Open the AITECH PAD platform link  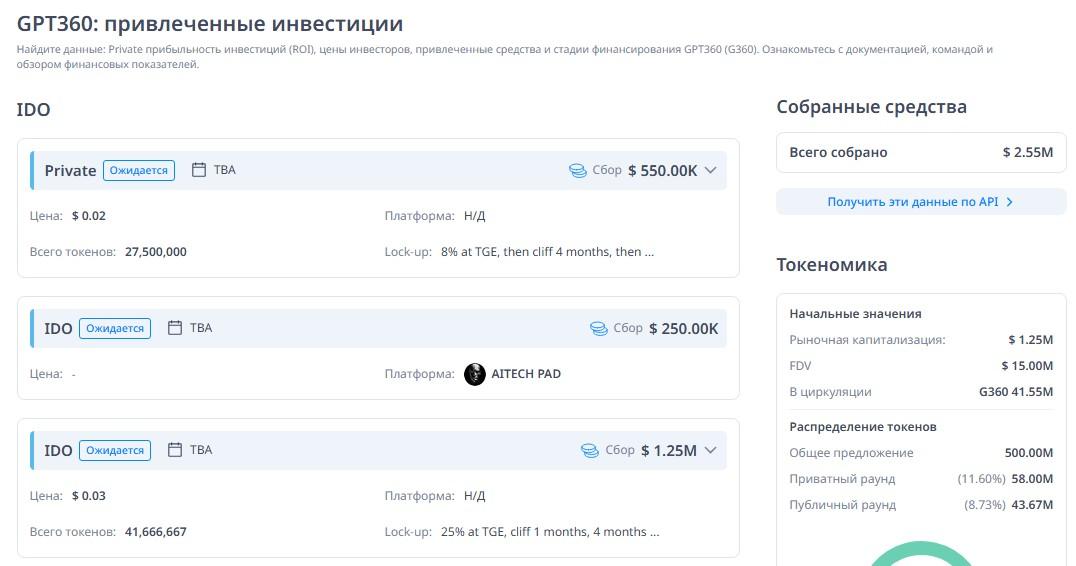[526, 374]
